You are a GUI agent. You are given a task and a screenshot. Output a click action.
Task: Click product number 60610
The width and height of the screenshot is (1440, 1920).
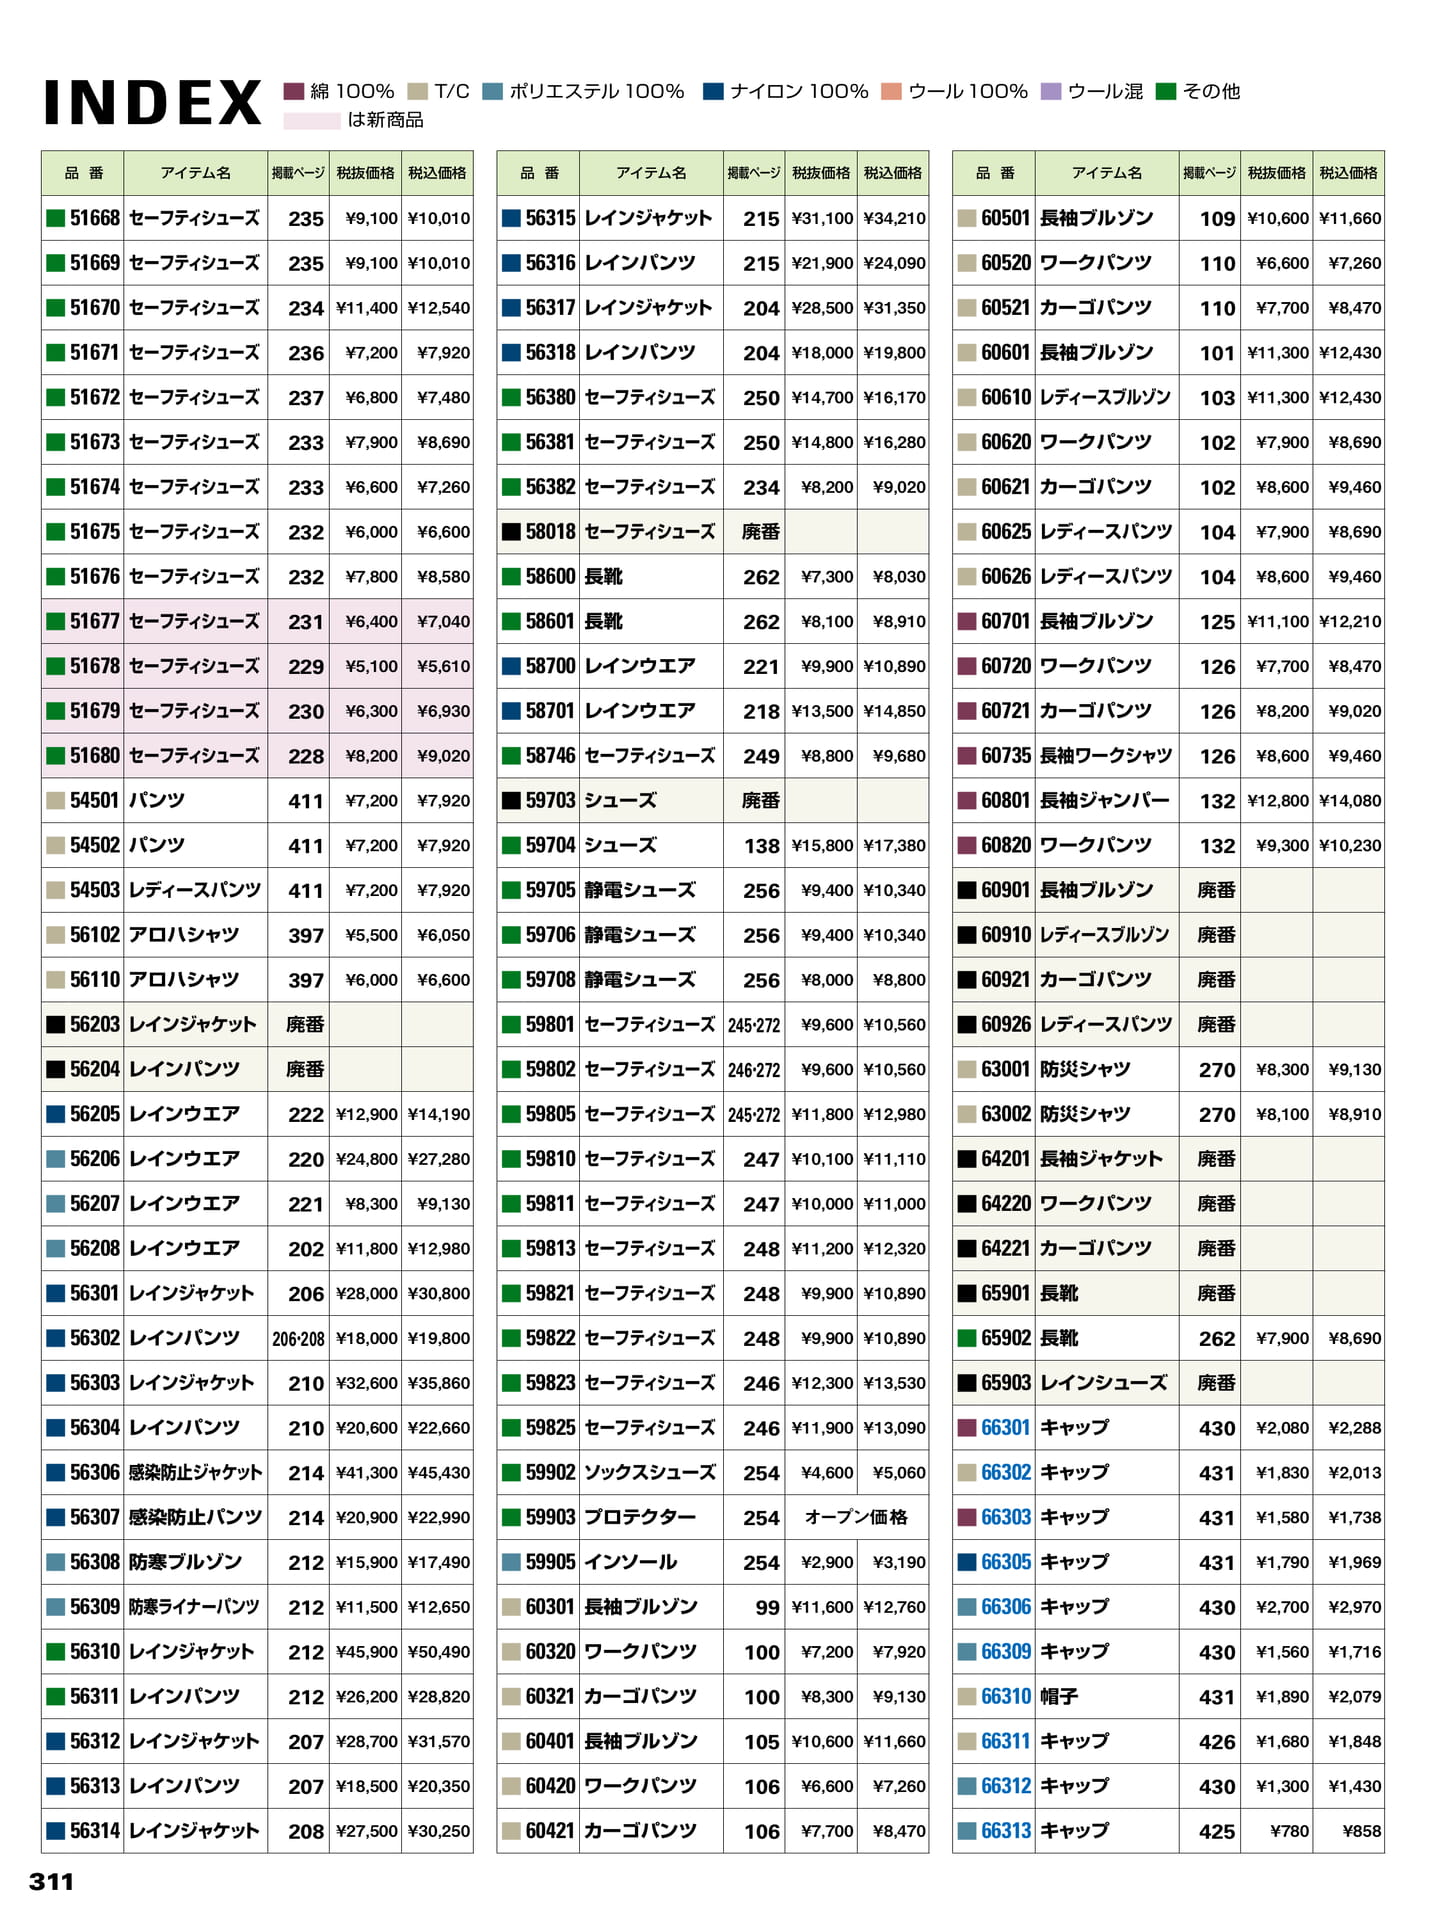(x=1006, y=398)
